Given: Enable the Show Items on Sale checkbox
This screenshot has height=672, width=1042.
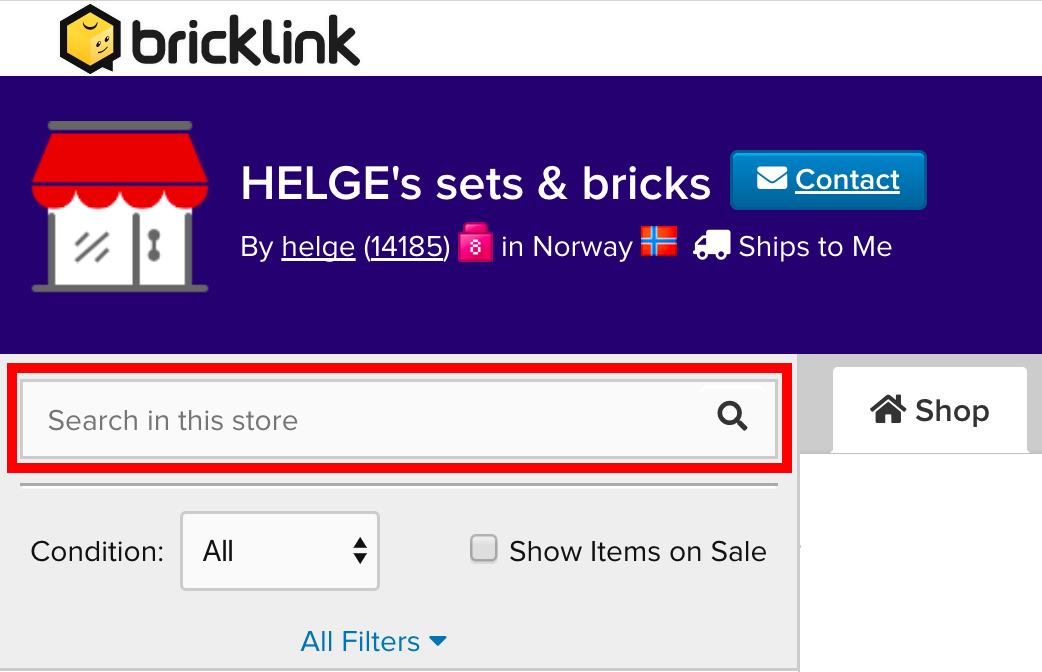Looking at the screenshot, I should 483,549.
